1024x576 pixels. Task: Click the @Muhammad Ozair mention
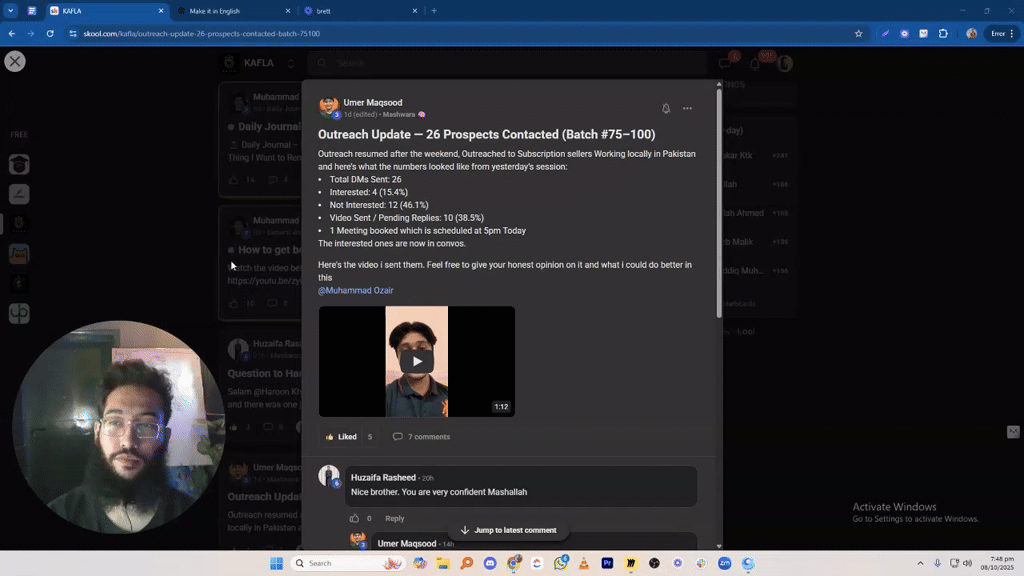(355, 291)
